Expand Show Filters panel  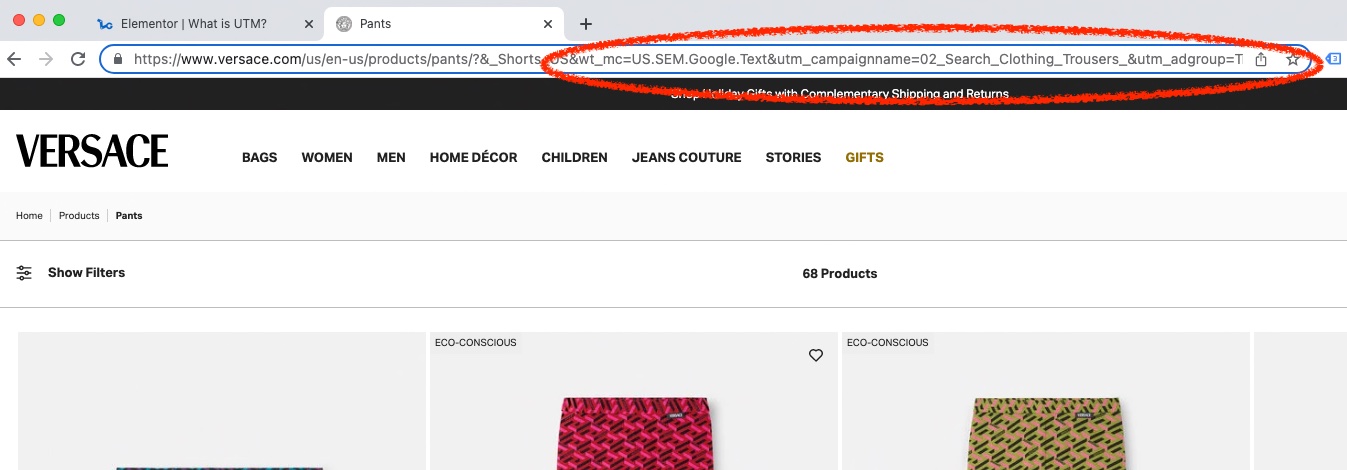86,273
